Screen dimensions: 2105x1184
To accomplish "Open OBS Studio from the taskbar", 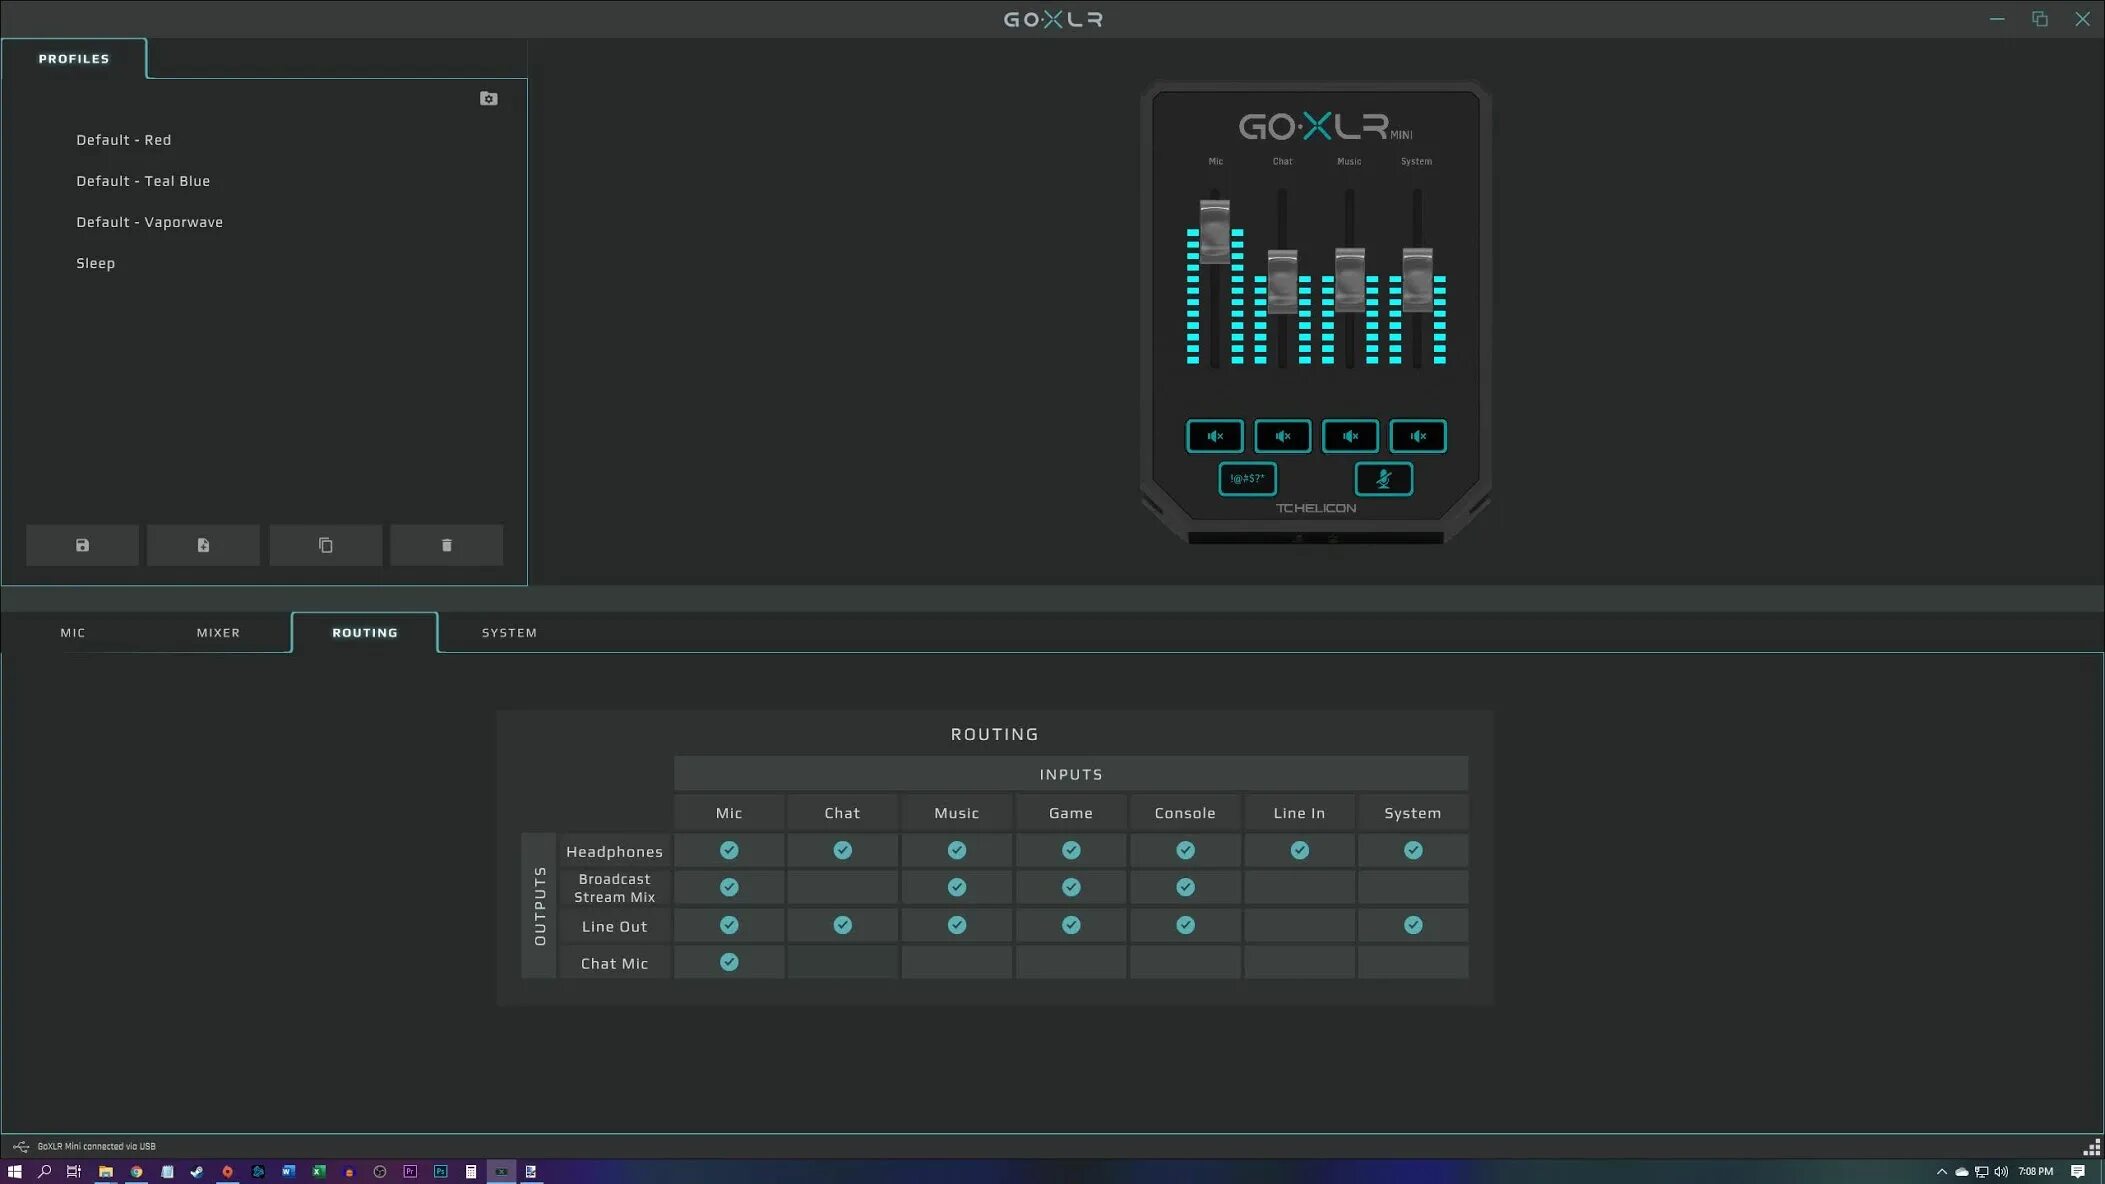I will coord(378,1170).
